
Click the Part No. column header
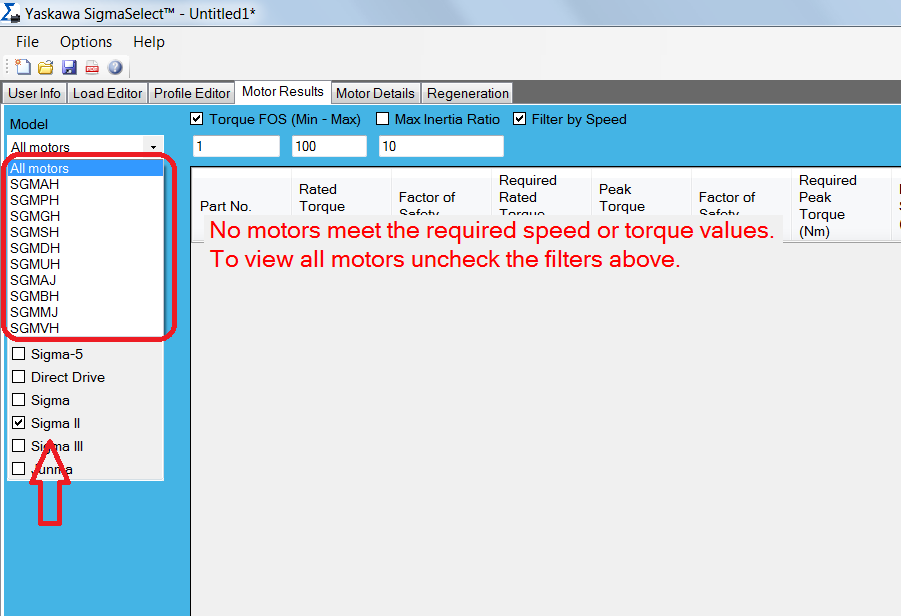(x=241, y=204)
